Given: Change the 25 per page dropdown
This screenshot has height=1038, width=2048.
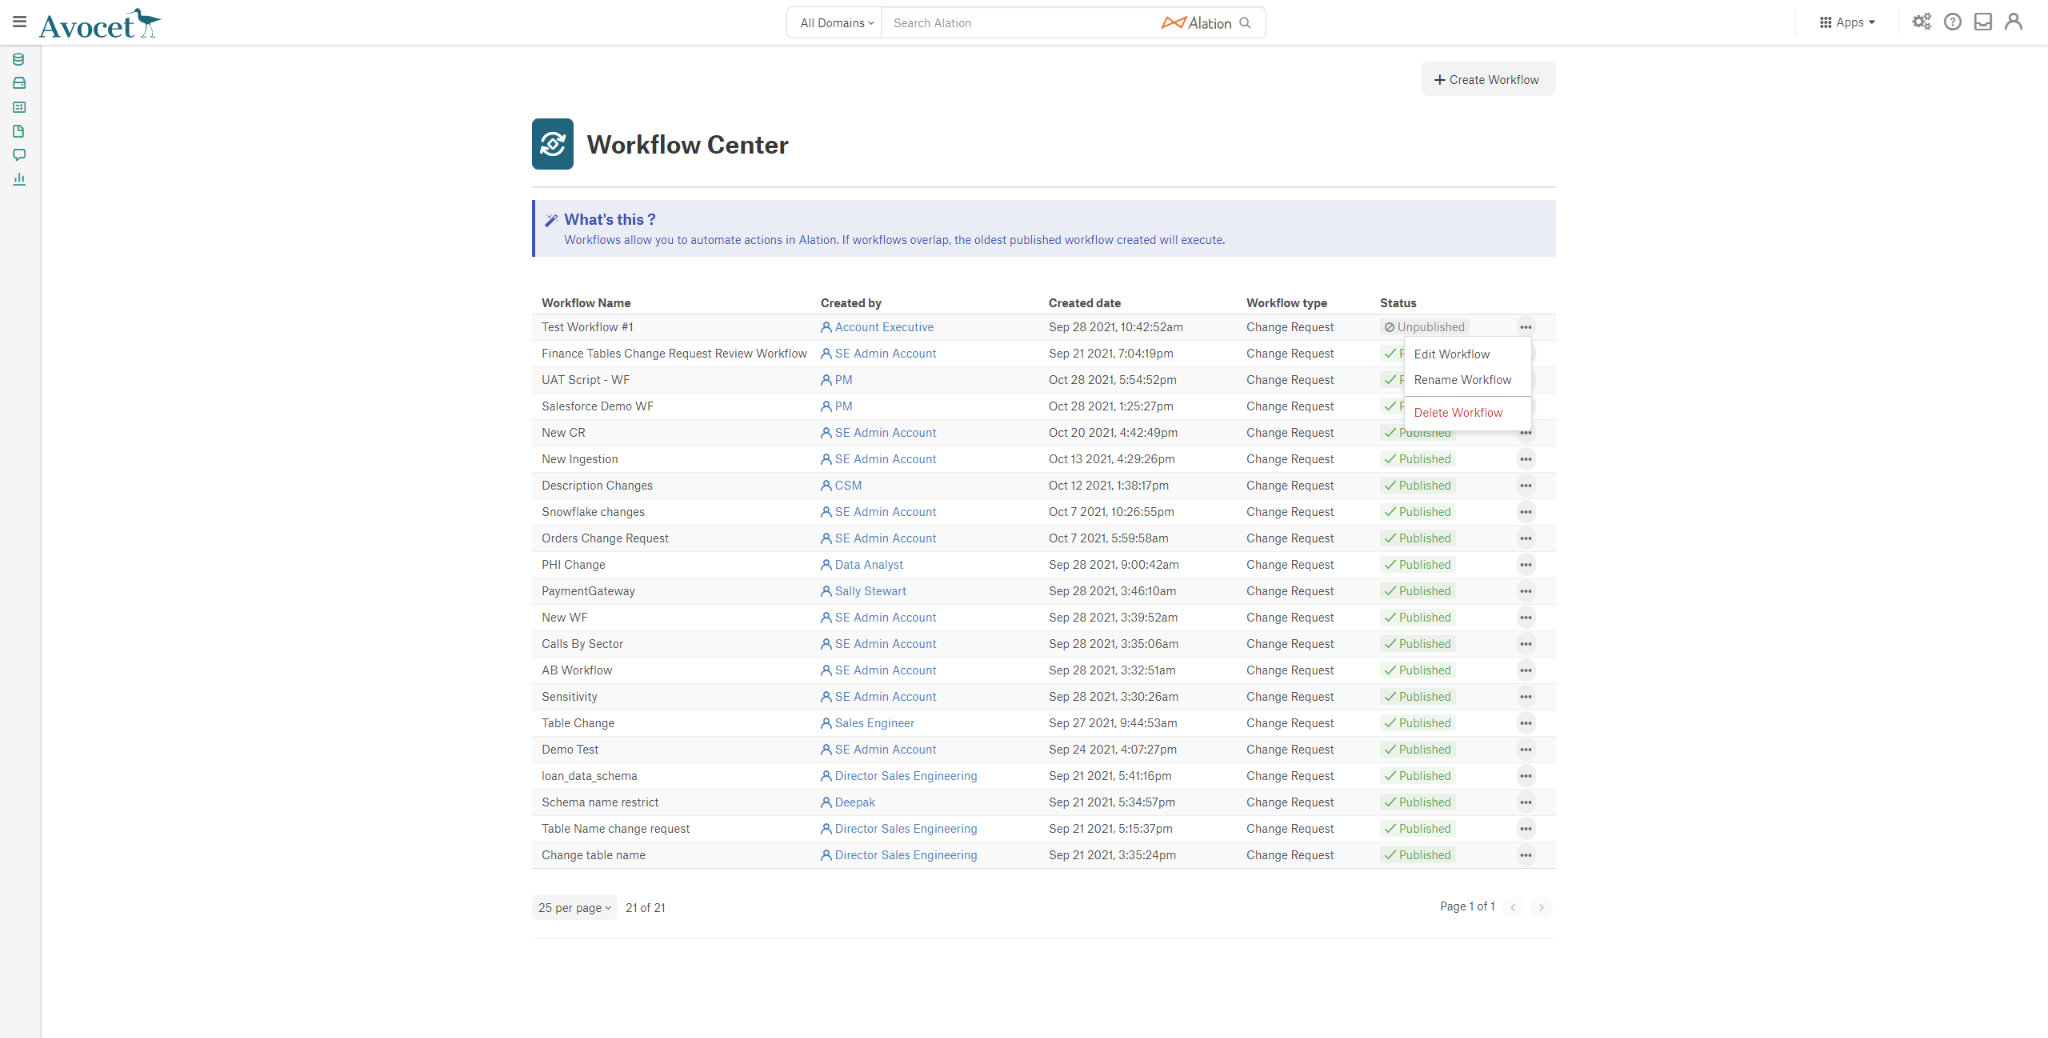Looking at the screenshot, I should click(574, 908).
